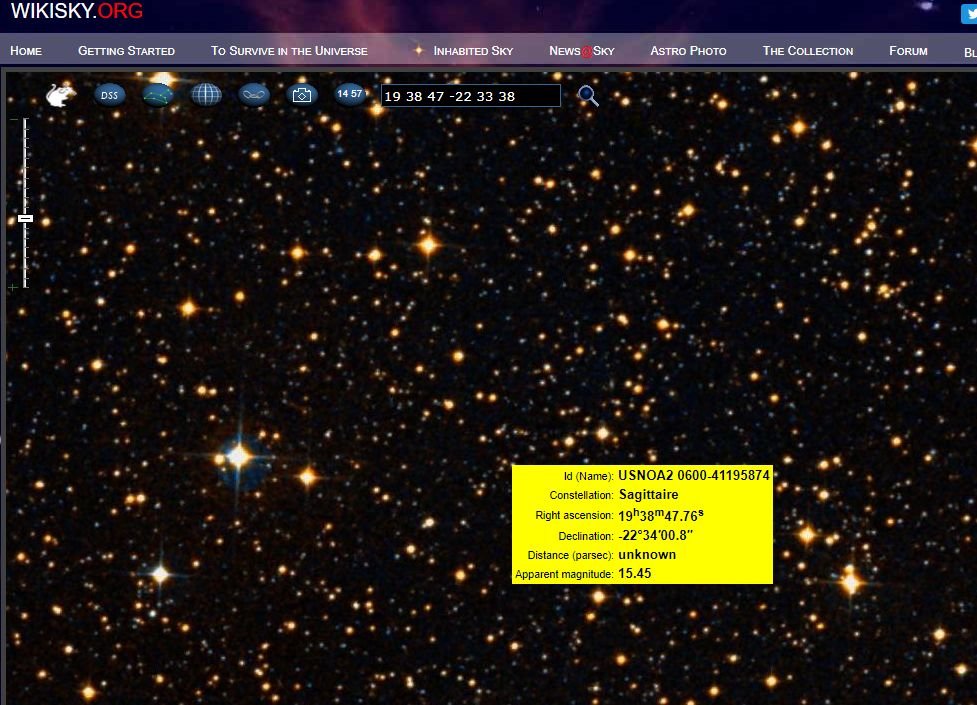Toggle constellation overlay visibility
Screen dimensions: 977x705
click(157, 95)
